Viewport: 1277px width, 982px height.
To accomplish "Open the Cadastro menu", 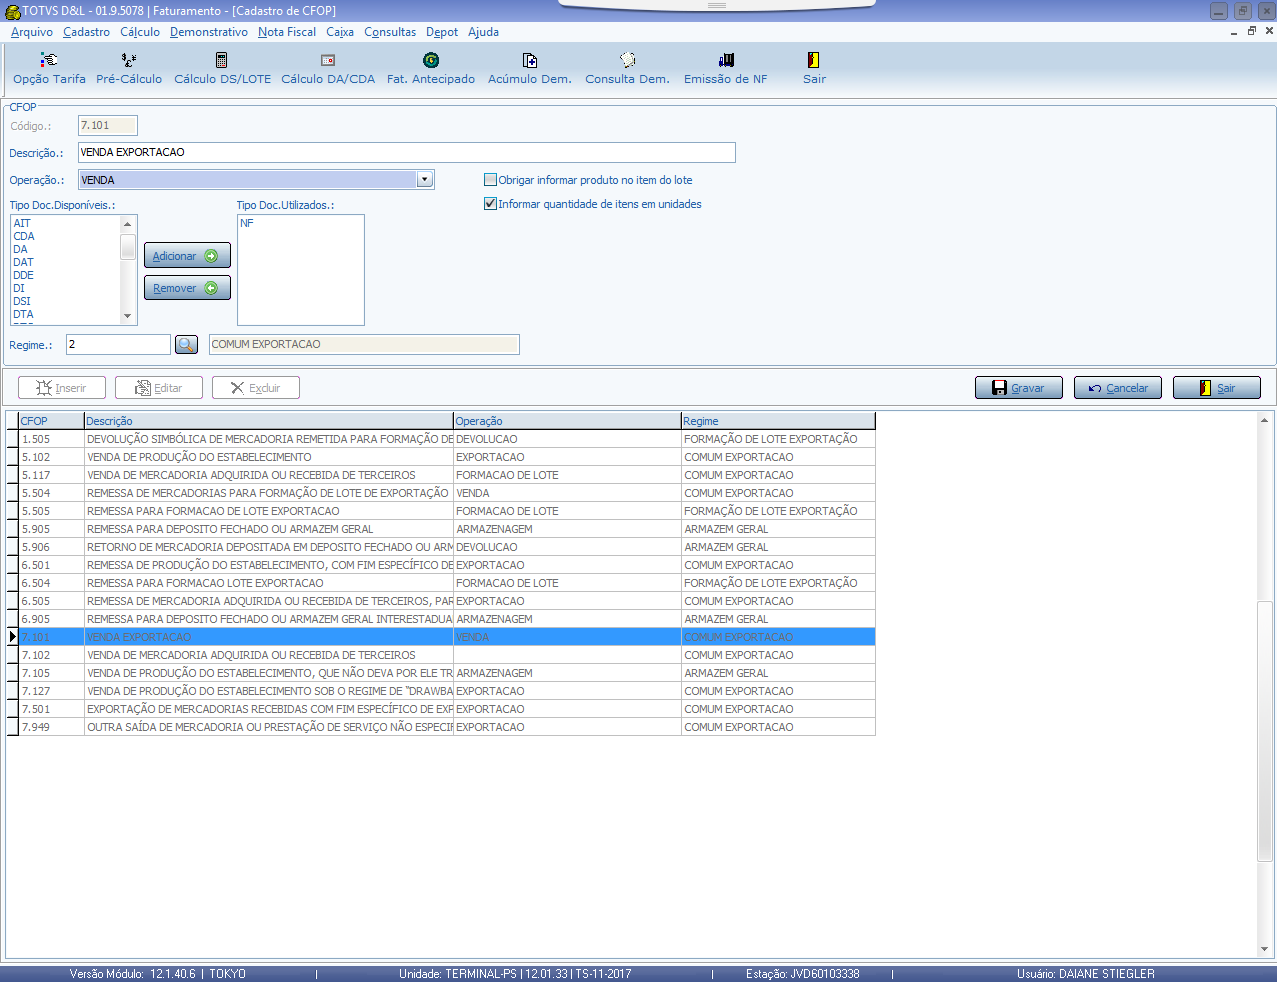I will [x=86, y=32].
